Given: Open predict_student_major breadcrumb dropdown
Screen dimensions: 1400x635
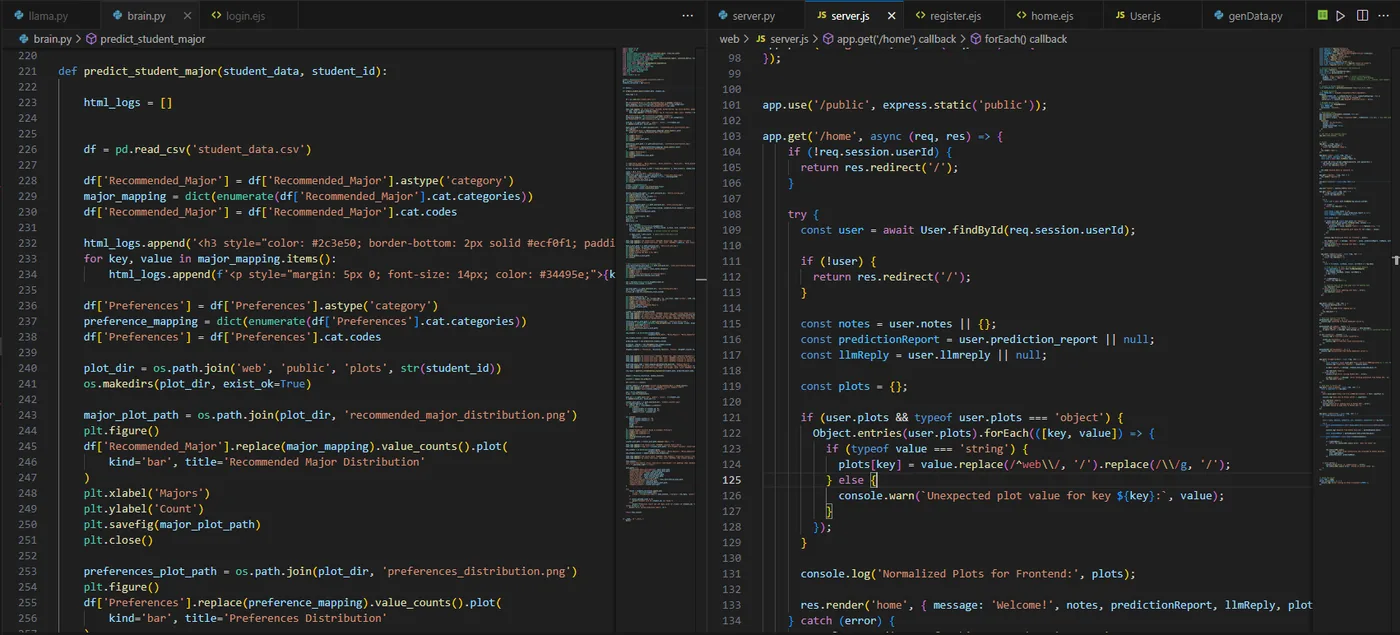Looking at the screenshot, I should tap(152, 39).
